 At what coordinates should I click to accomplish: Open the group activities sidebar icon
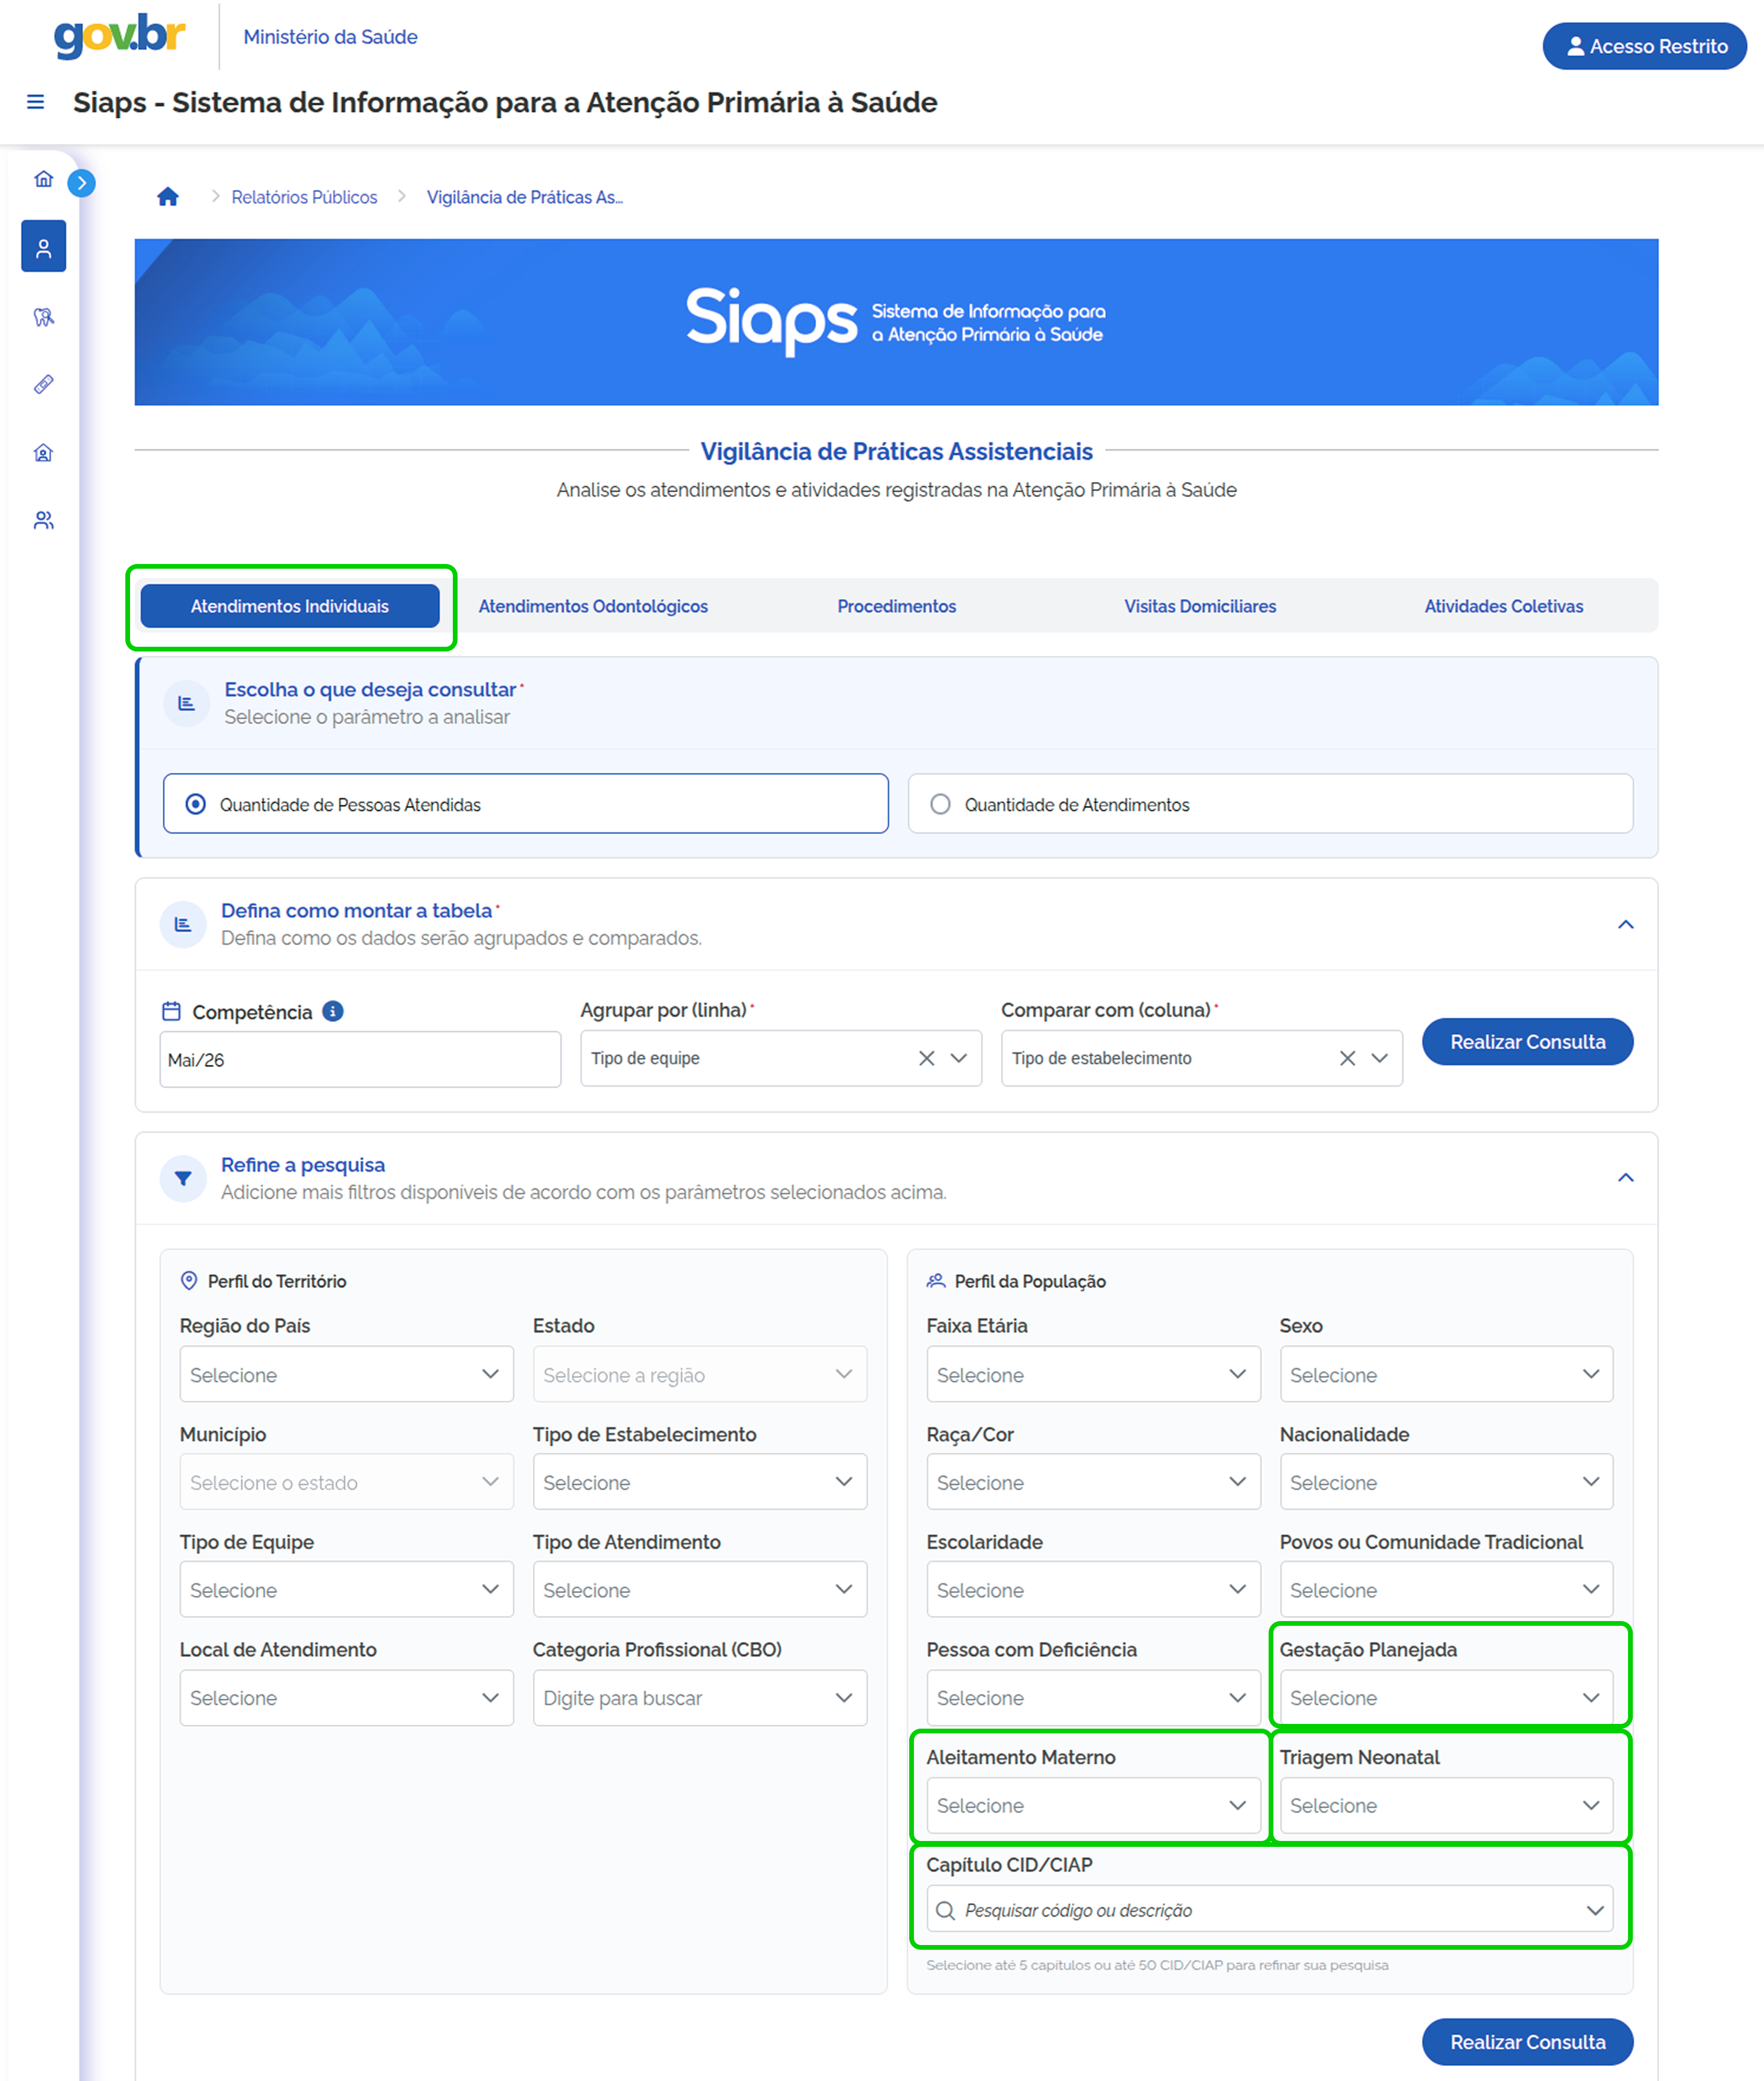coord(43,520)
